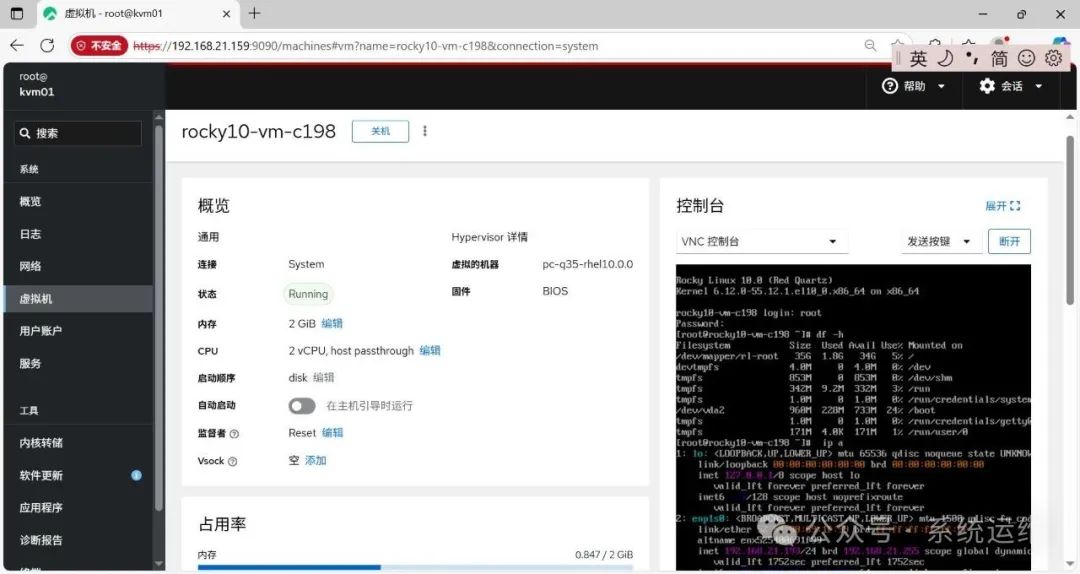Open 日志 logs in the sidebar
Viewport: 1080px width, 574px height.
coord(79,234)
